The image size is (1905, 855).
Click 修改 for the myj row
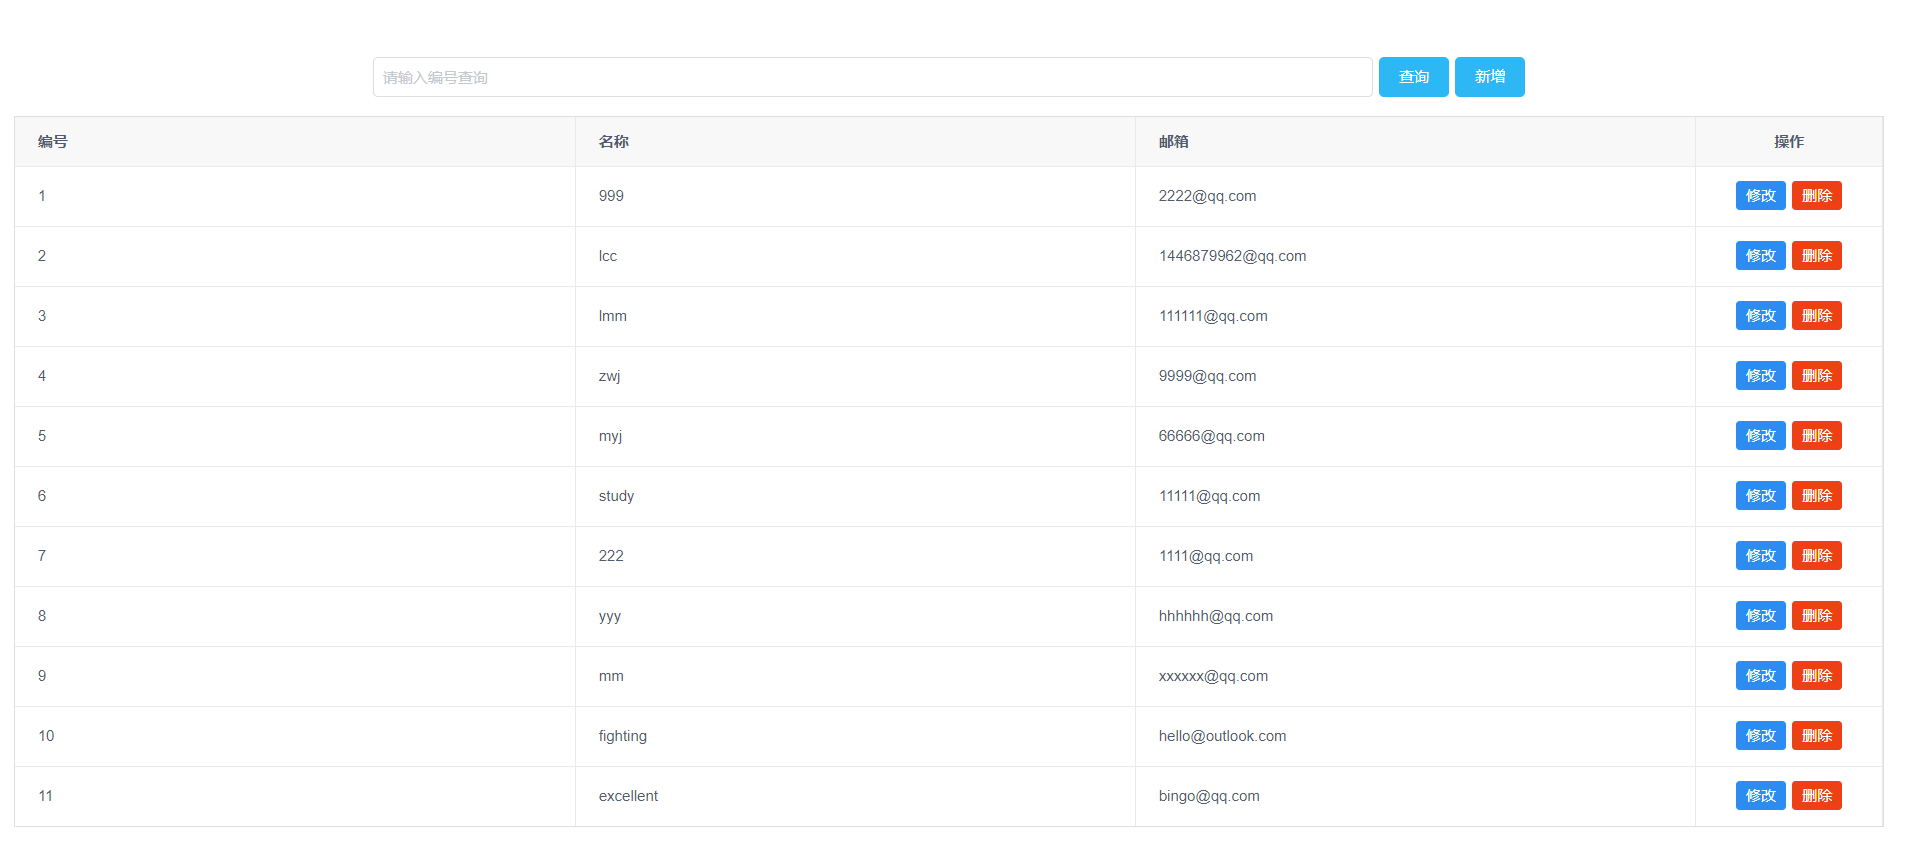point(1760,436)
